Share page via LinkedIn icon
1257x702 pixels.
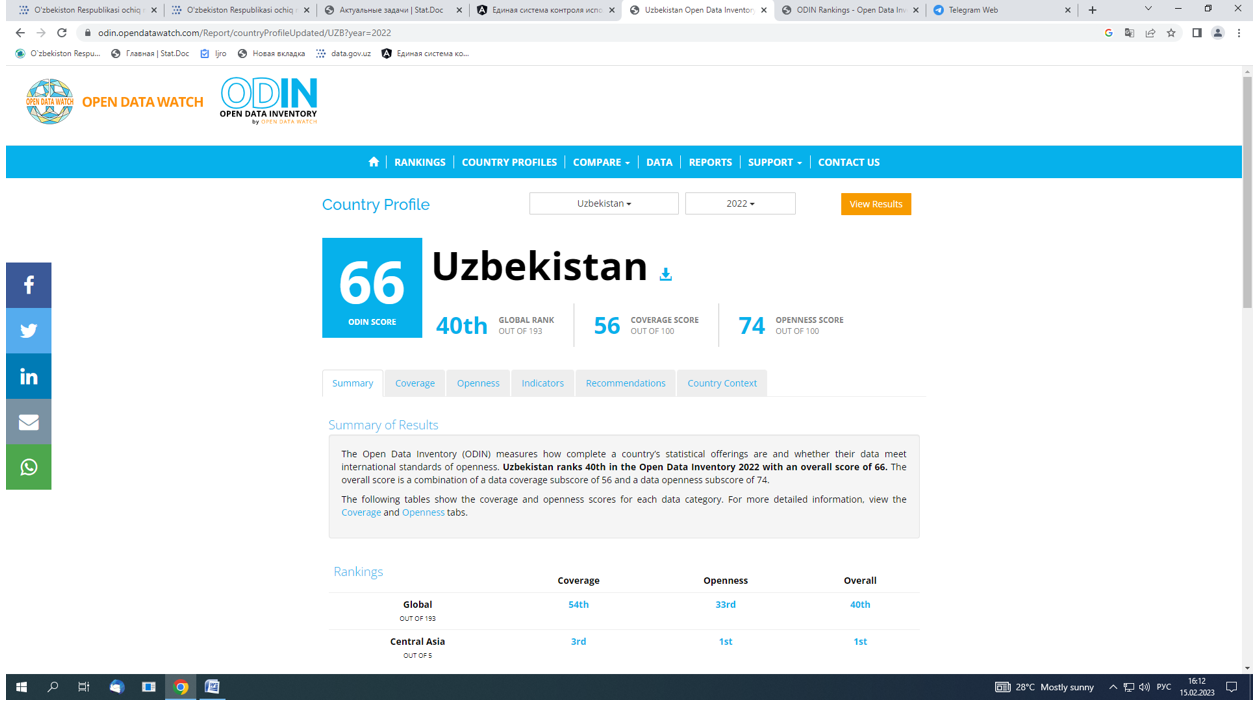pyautogui.click(x=29, y=377)
